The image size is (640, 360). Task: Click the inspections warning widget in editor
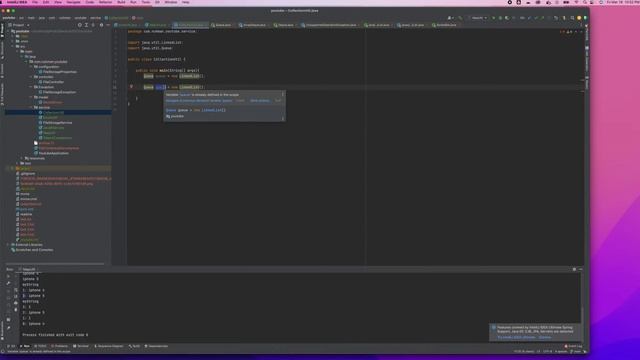[565, 31]
